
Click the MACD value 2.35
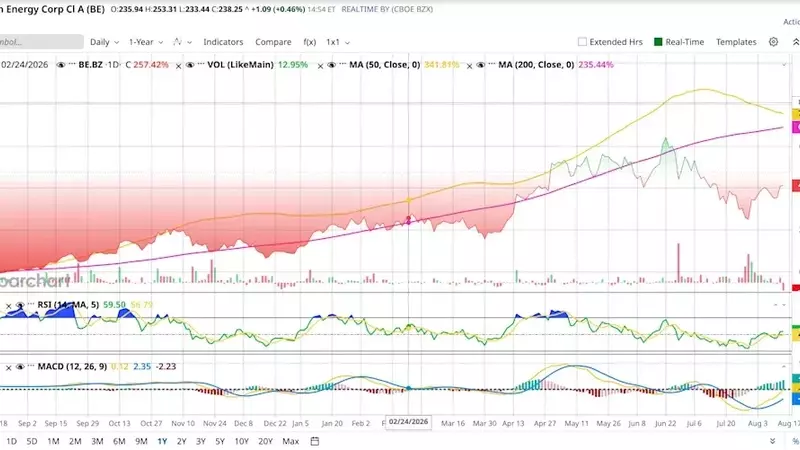[x=142, y=366]
